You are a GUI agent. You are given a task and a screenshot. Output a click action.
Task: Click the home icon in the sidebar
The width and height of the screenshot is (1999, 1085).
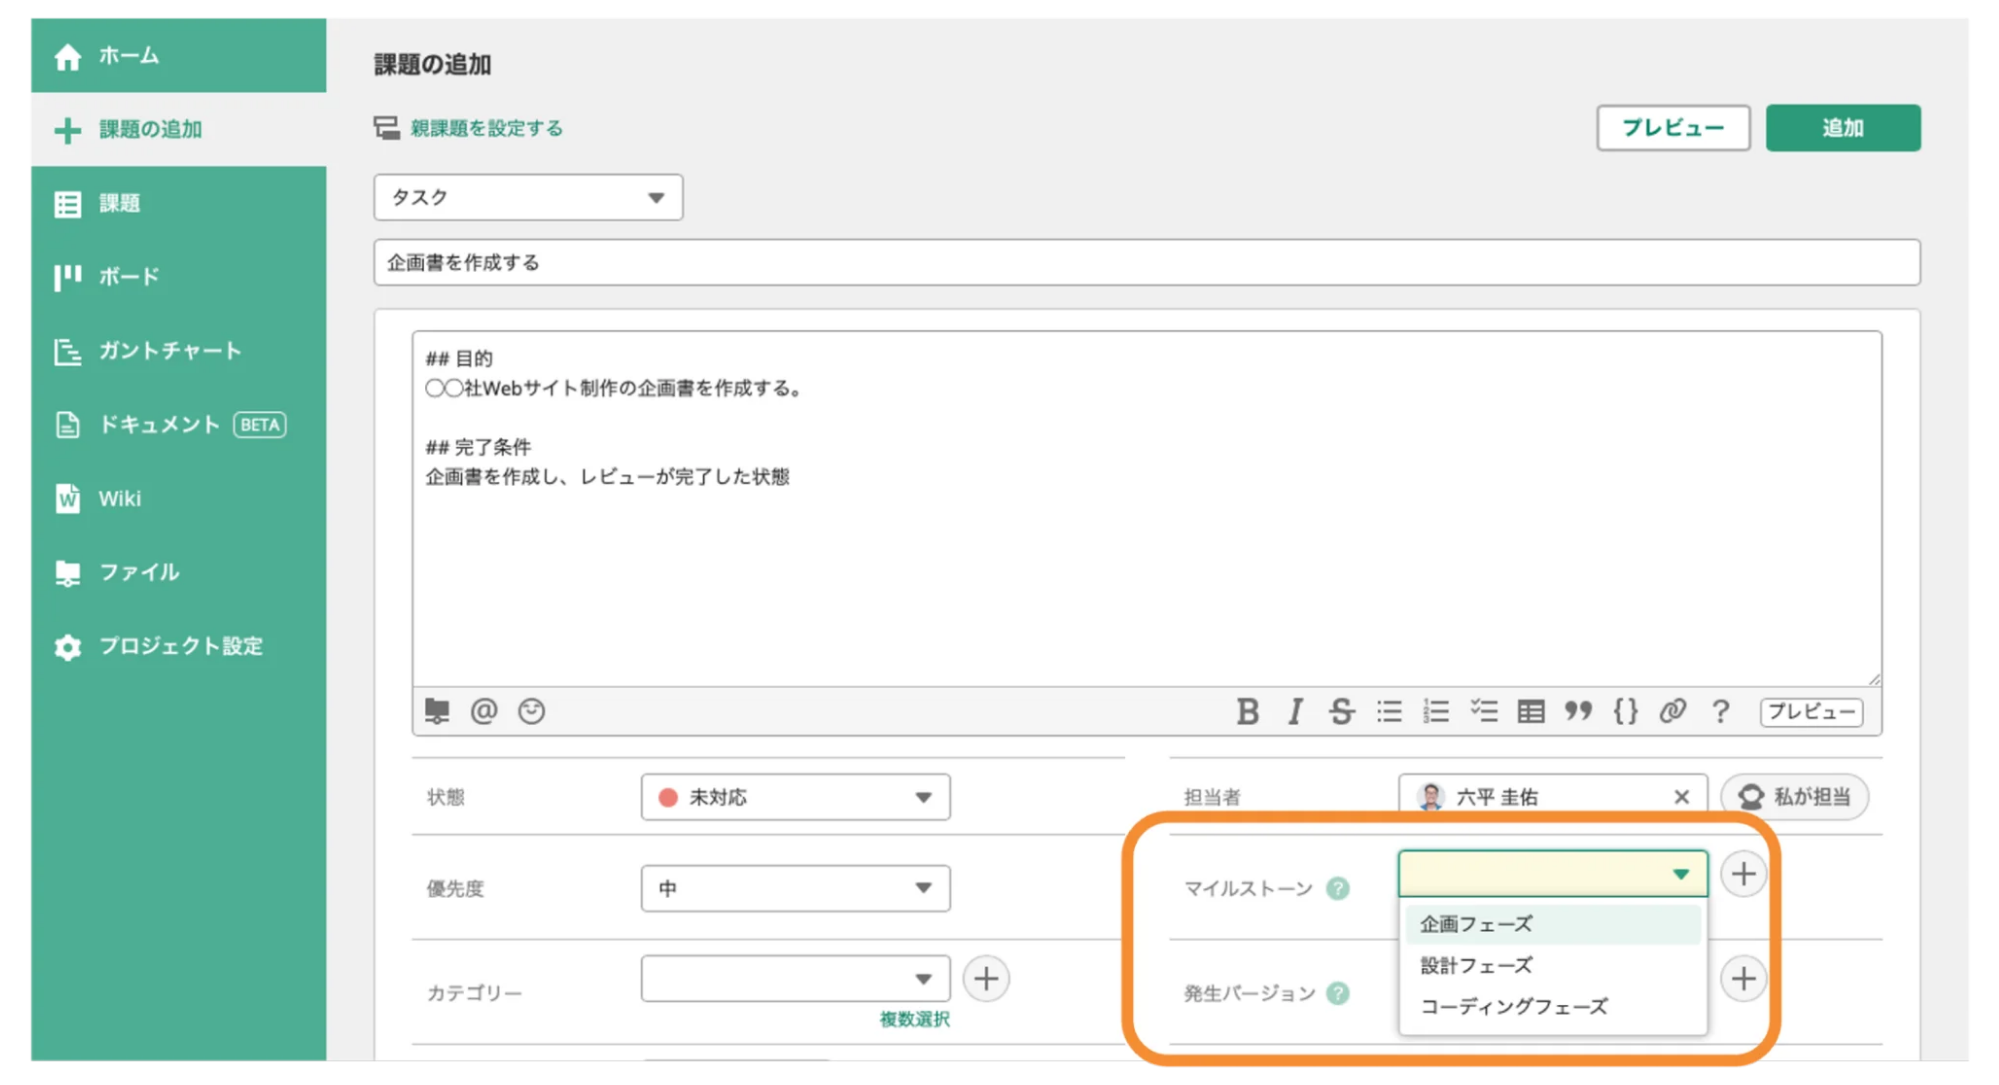(x=67, y=57)
